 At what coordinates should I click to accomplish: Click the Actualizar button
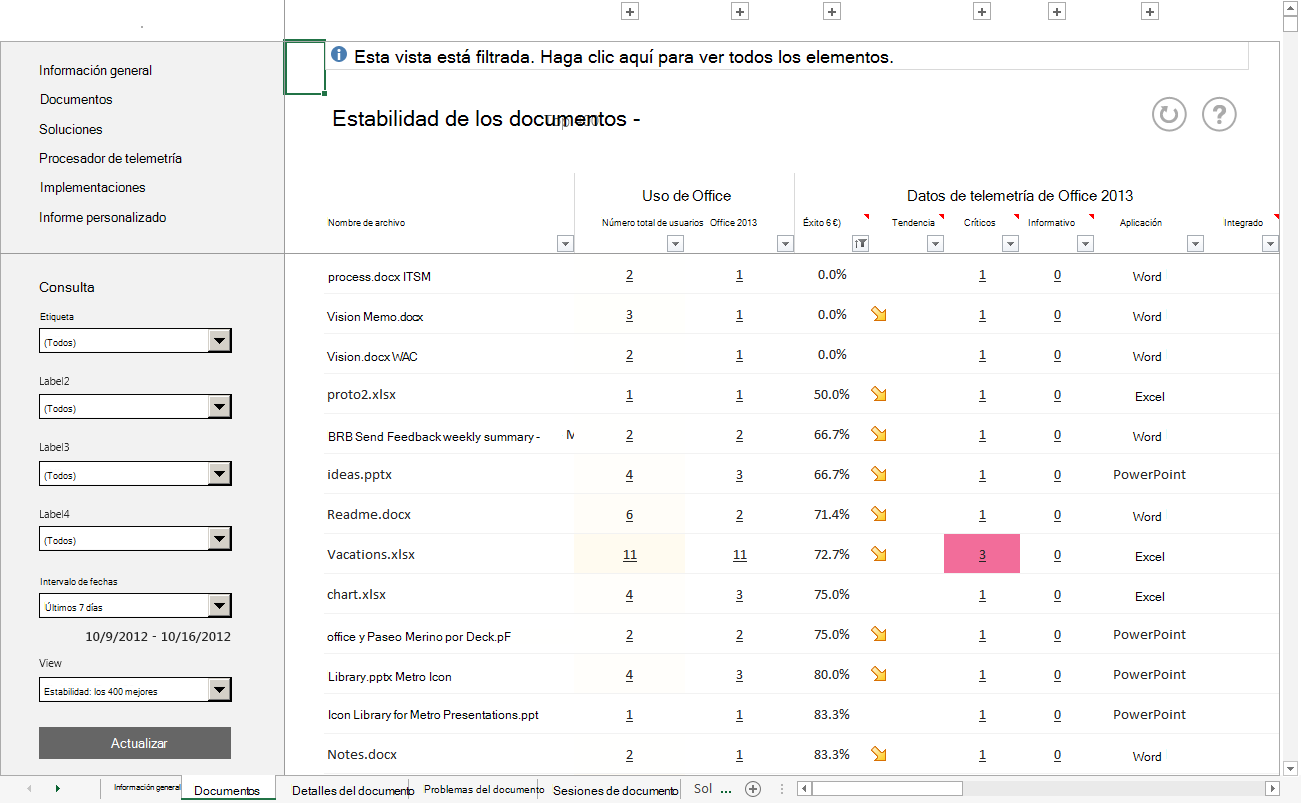pos(135,743)
